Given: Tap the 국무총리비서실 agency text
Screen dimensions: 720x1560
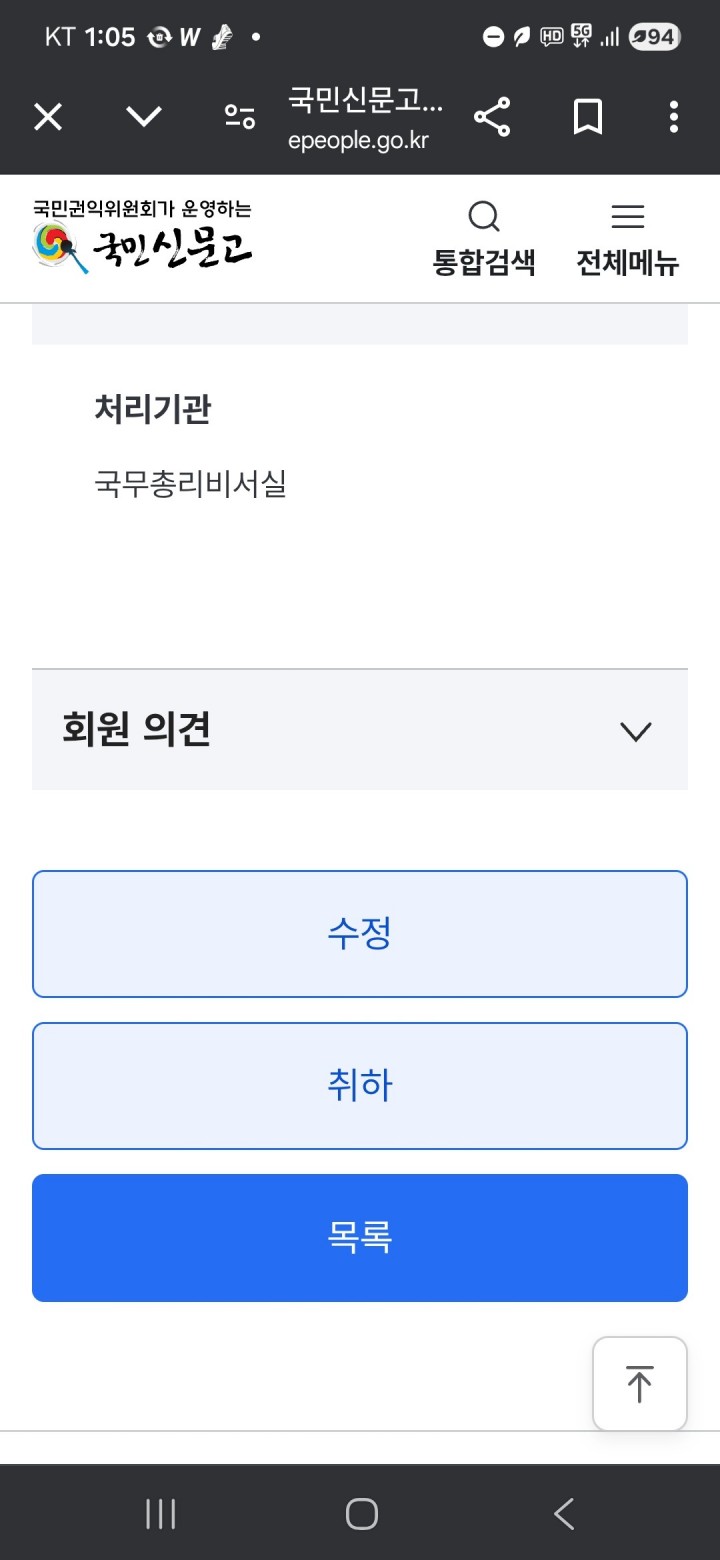Looking at the screenshot, I should pos(191,485).
